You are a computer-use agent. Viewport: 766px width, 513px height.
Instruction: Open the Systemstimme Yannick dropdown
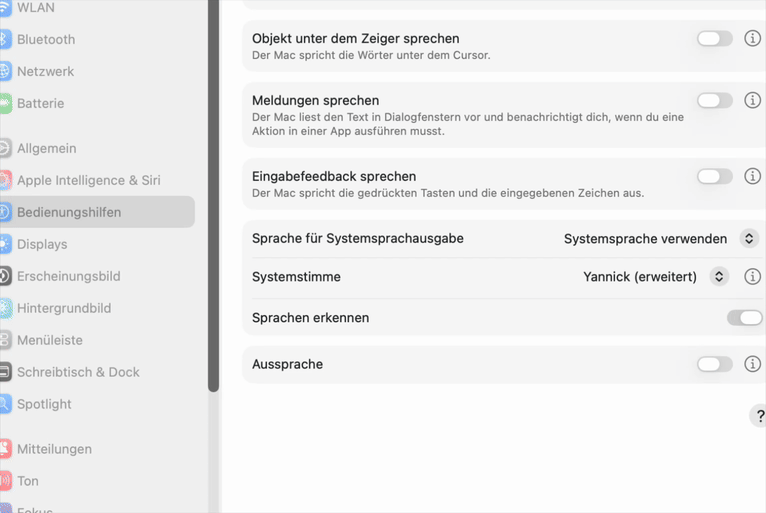pos(718,277)
